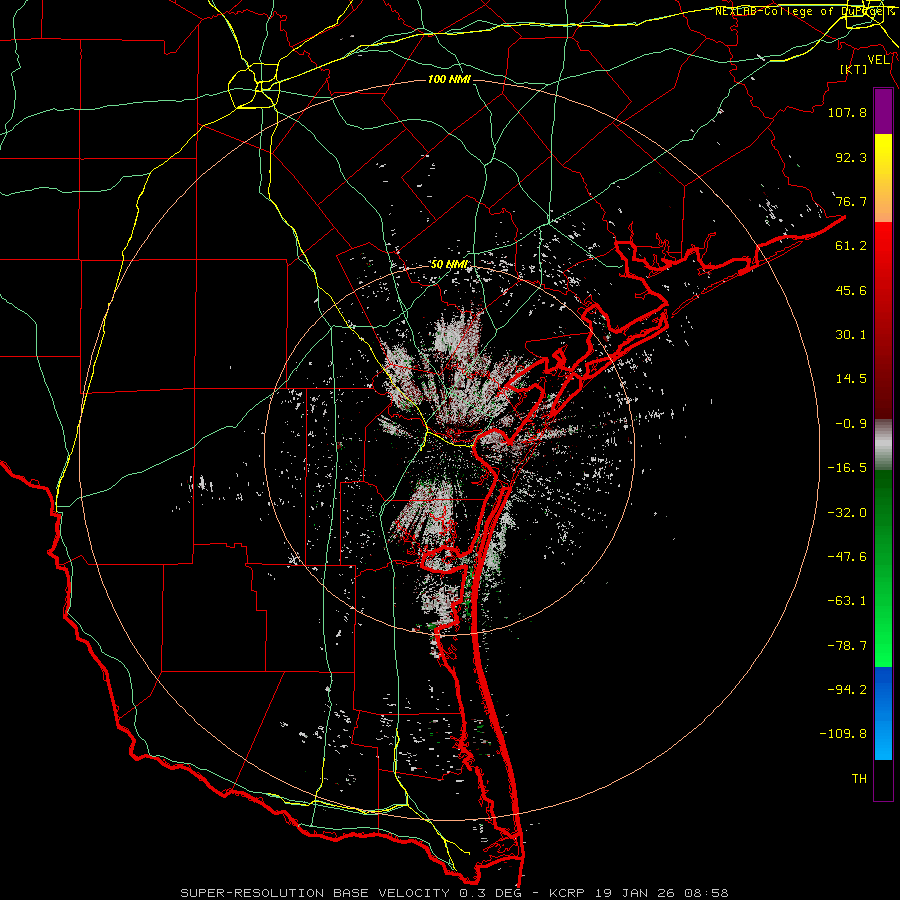Click the NEXLAB-College of DuPage credit text
This screenshot has height=900, width=900.
(804, 11)
